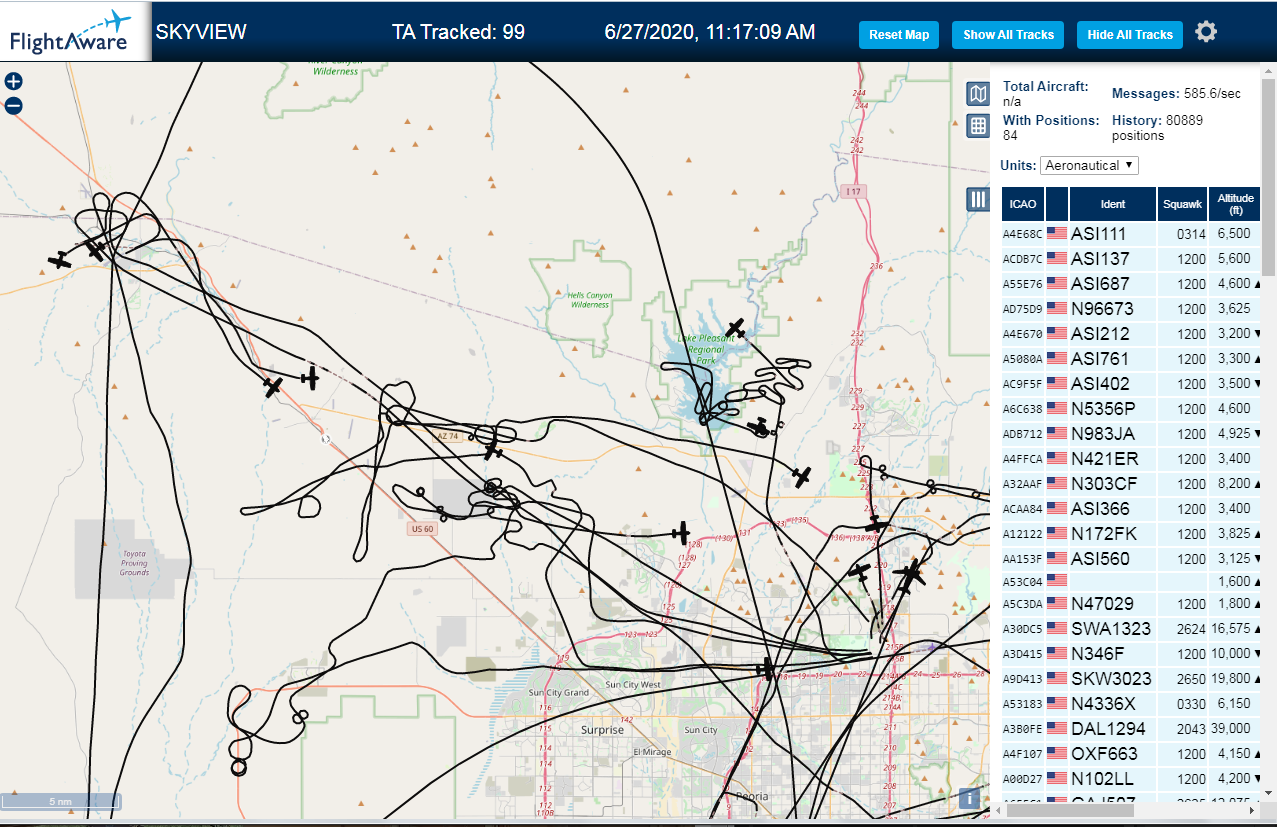Image resolution: width=1277 pixels, height=827 pixels.
Task: Select the N421ER aircraft row
Action: pyautogui.click(x=1132, y=459)
